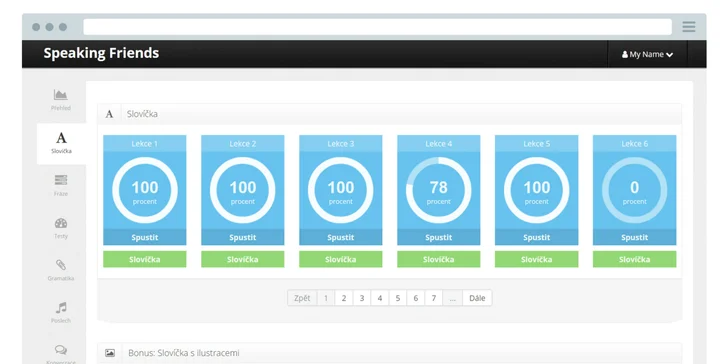Click the image icon beside Bonus section
Screen dimensions: 728x364
110,353
